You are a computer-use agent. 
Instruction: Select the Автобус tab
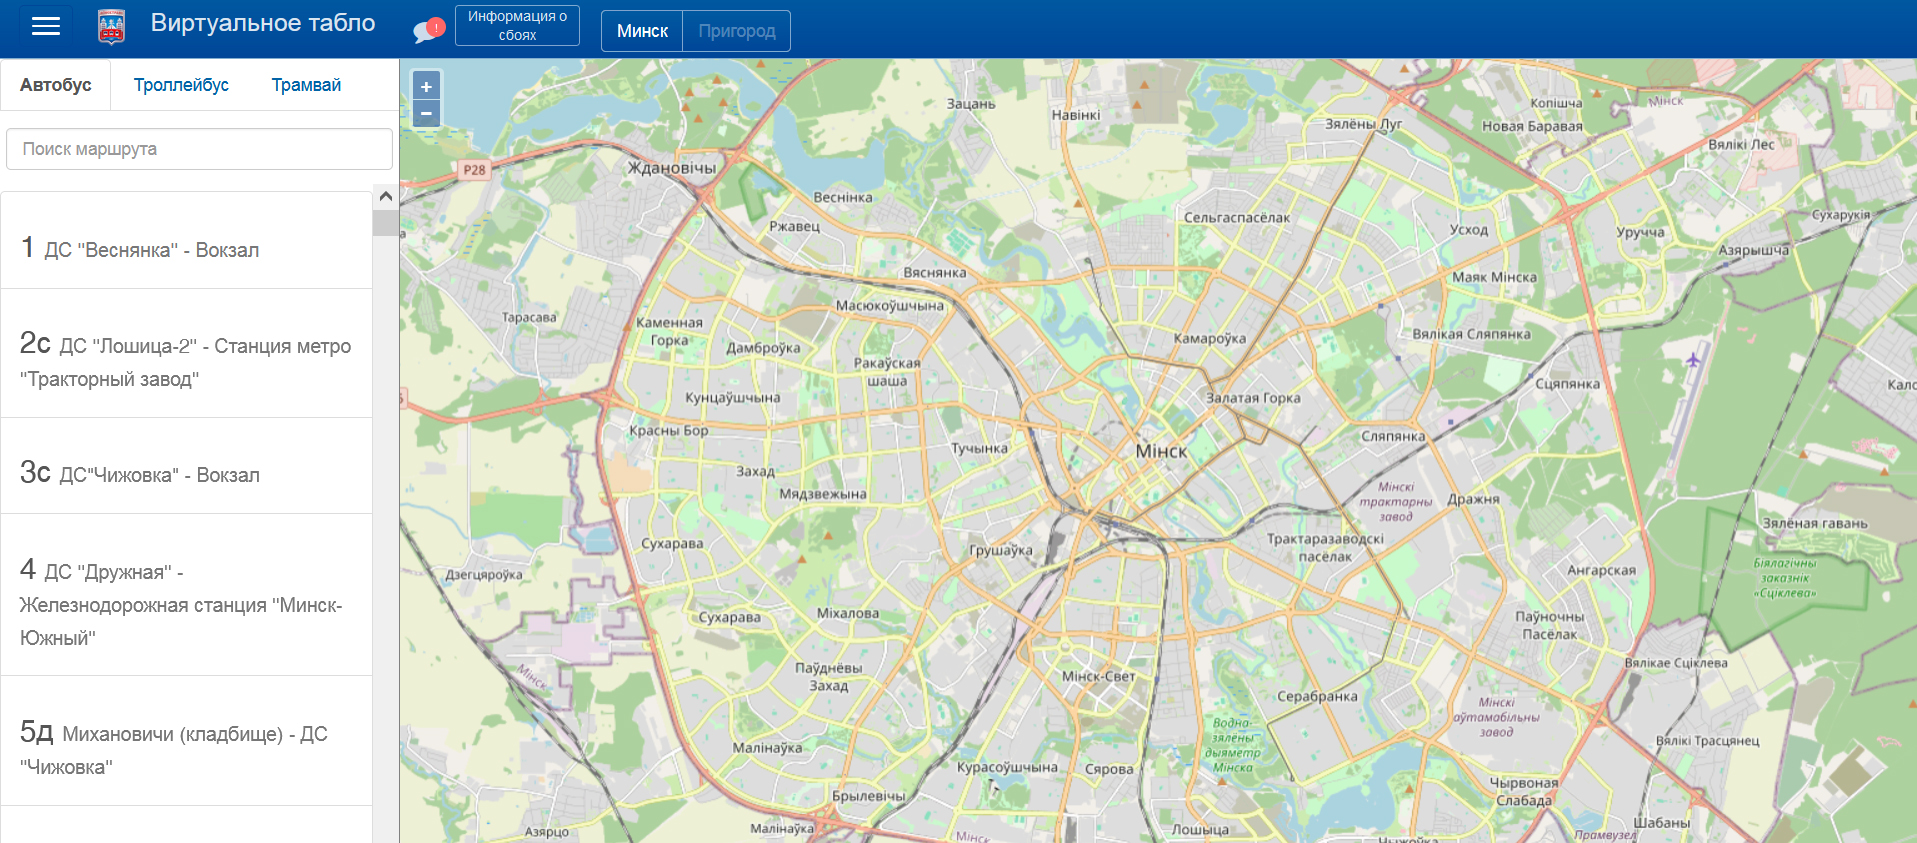56,85
